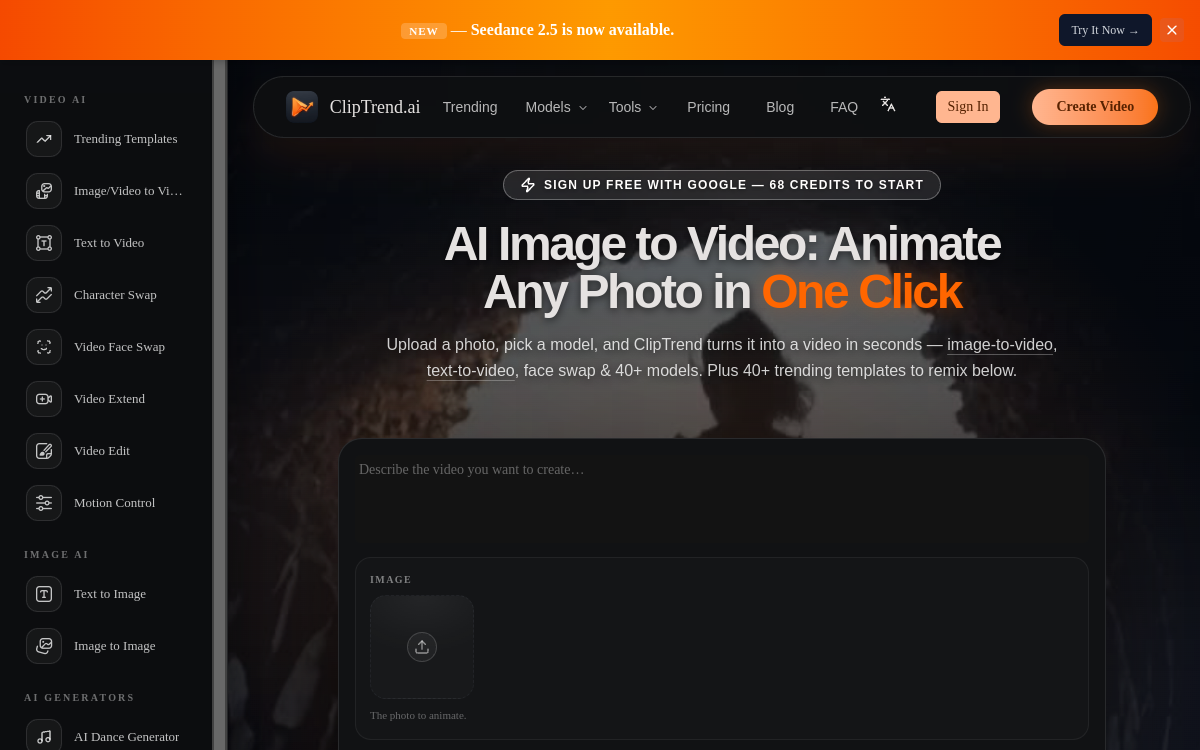Select the Text to Video icon
1200x750 pixels.
(44, 243)
